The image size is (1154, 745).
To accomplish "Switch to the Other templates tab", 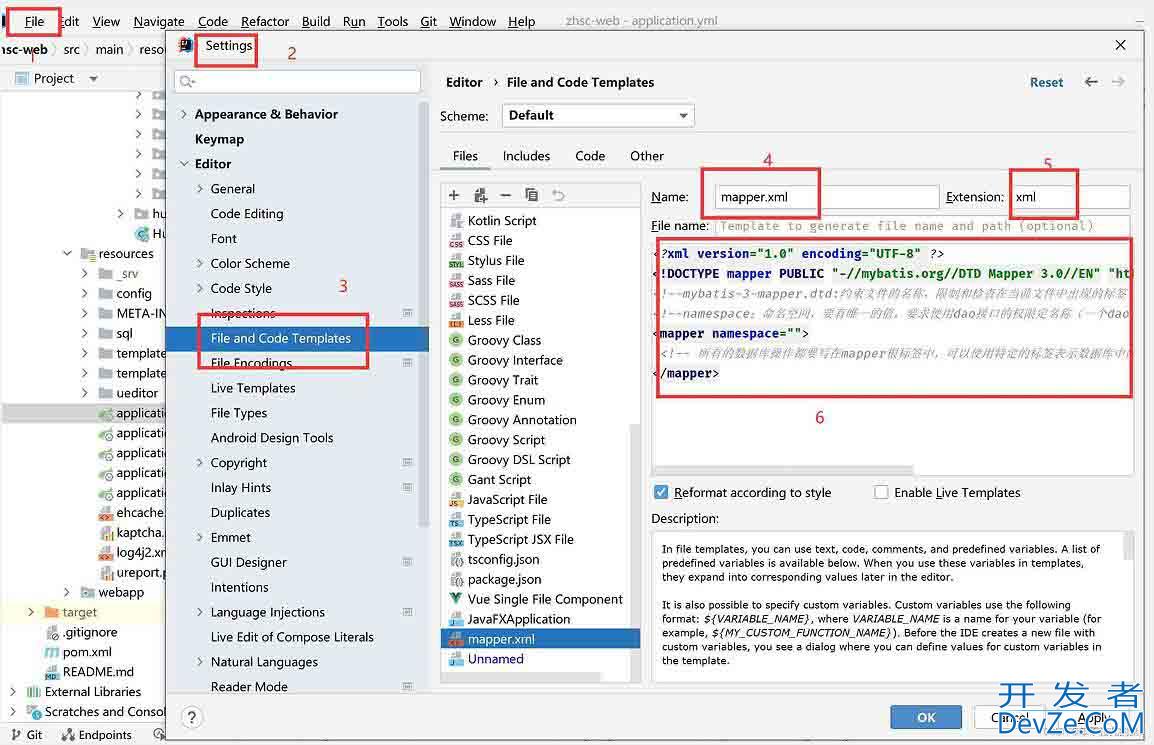I will pyautogui.click(x=647, y=156).
